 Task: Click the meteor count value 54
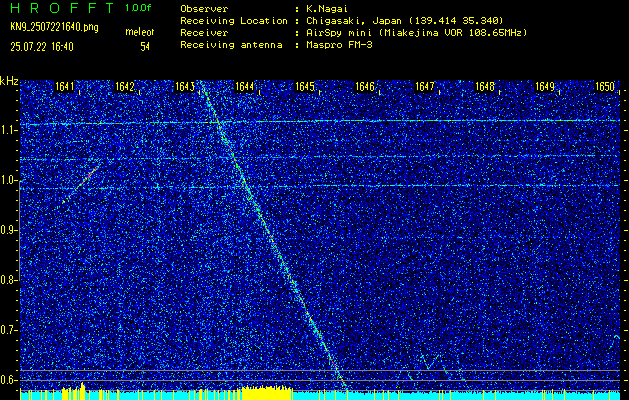point(145,47)
